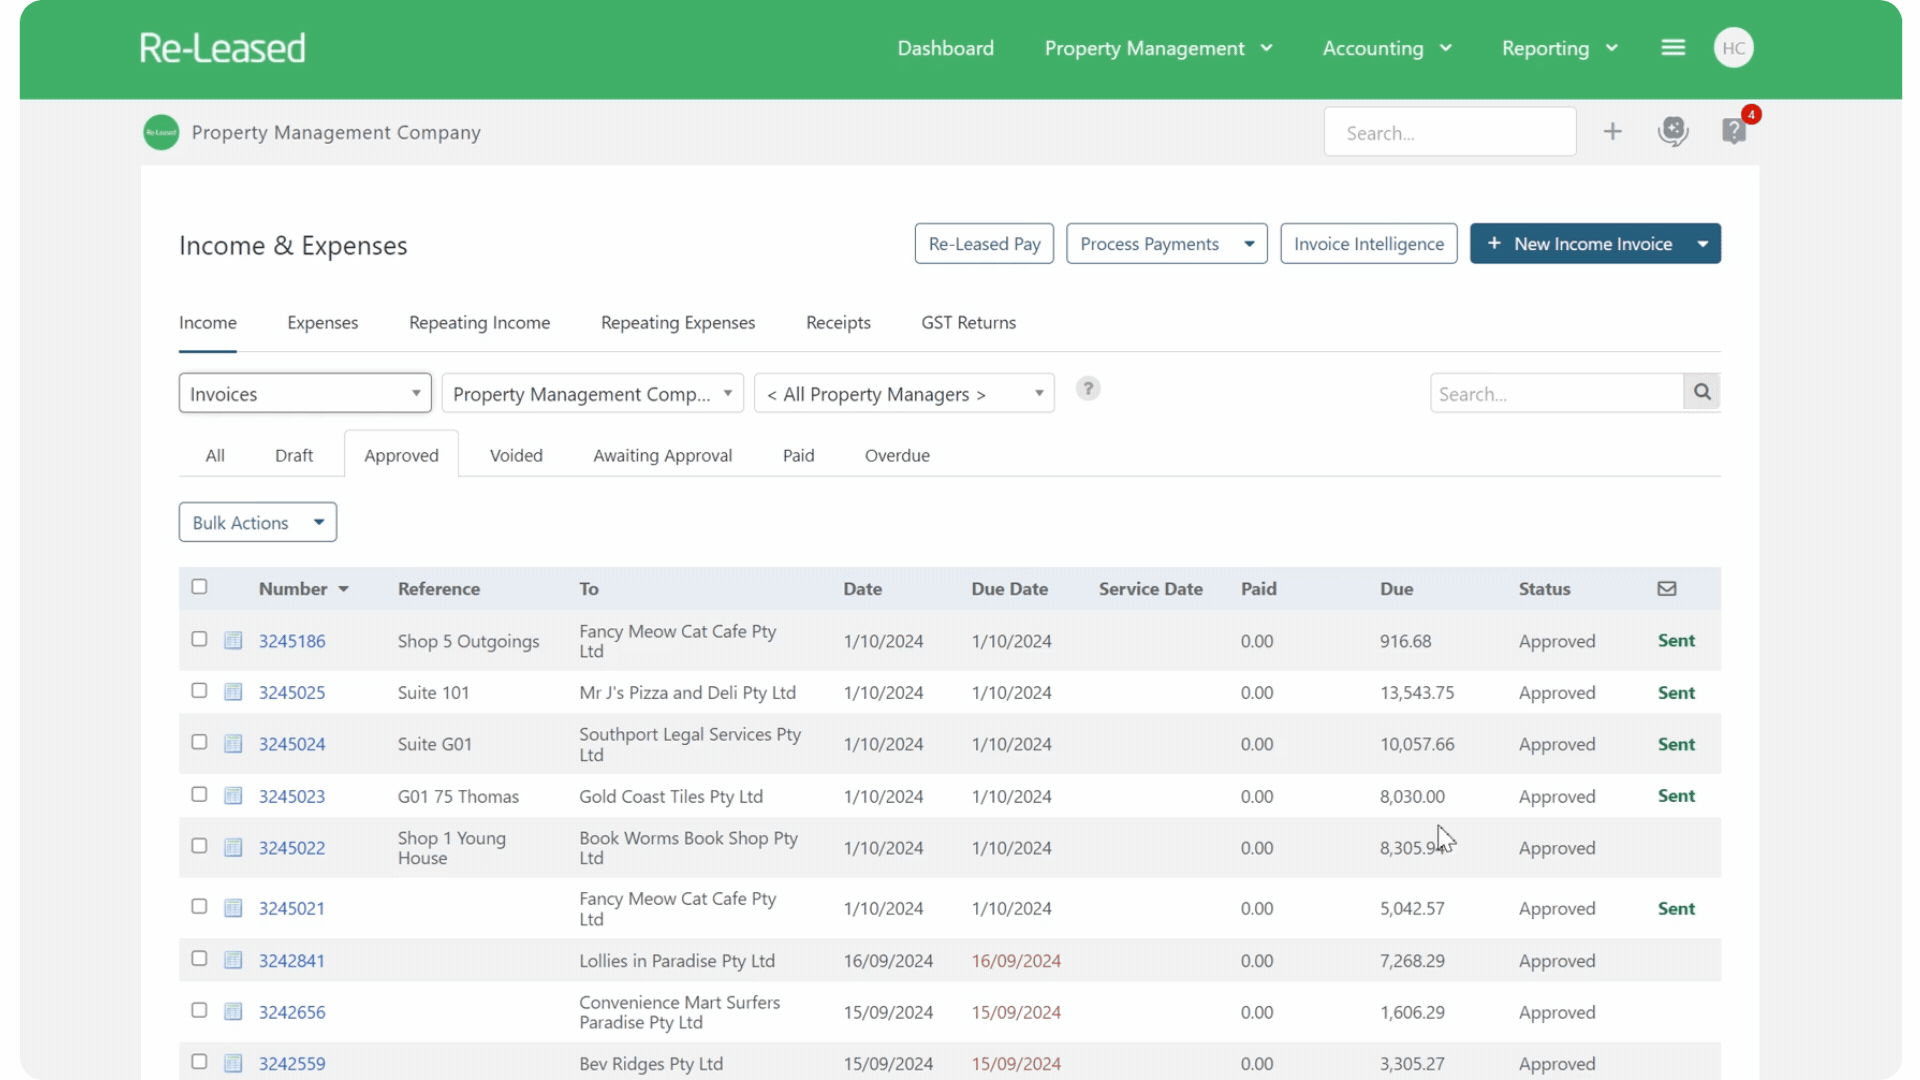Screen dimensions: 1920x1080
Task: Open the hamburger menu in the green header
Action: coord(1673,47)
